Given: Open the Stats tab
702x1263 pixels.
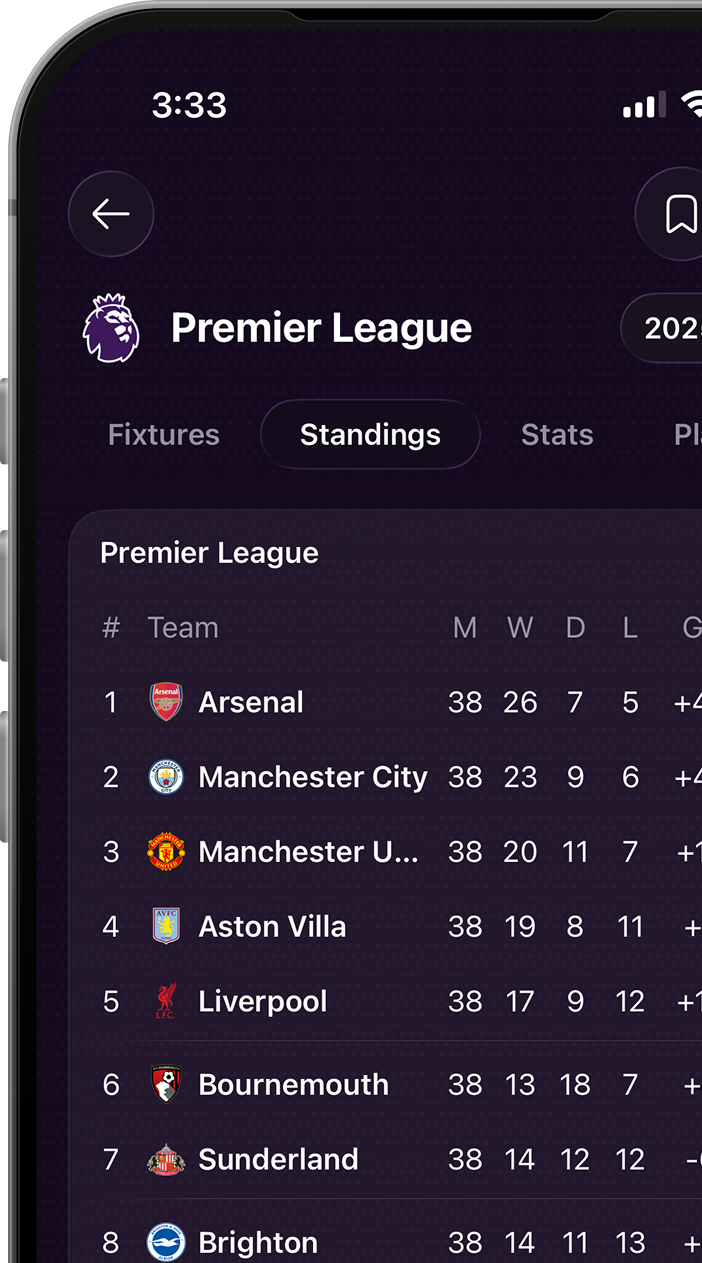Looking at the screenshot, I should 557,435.
